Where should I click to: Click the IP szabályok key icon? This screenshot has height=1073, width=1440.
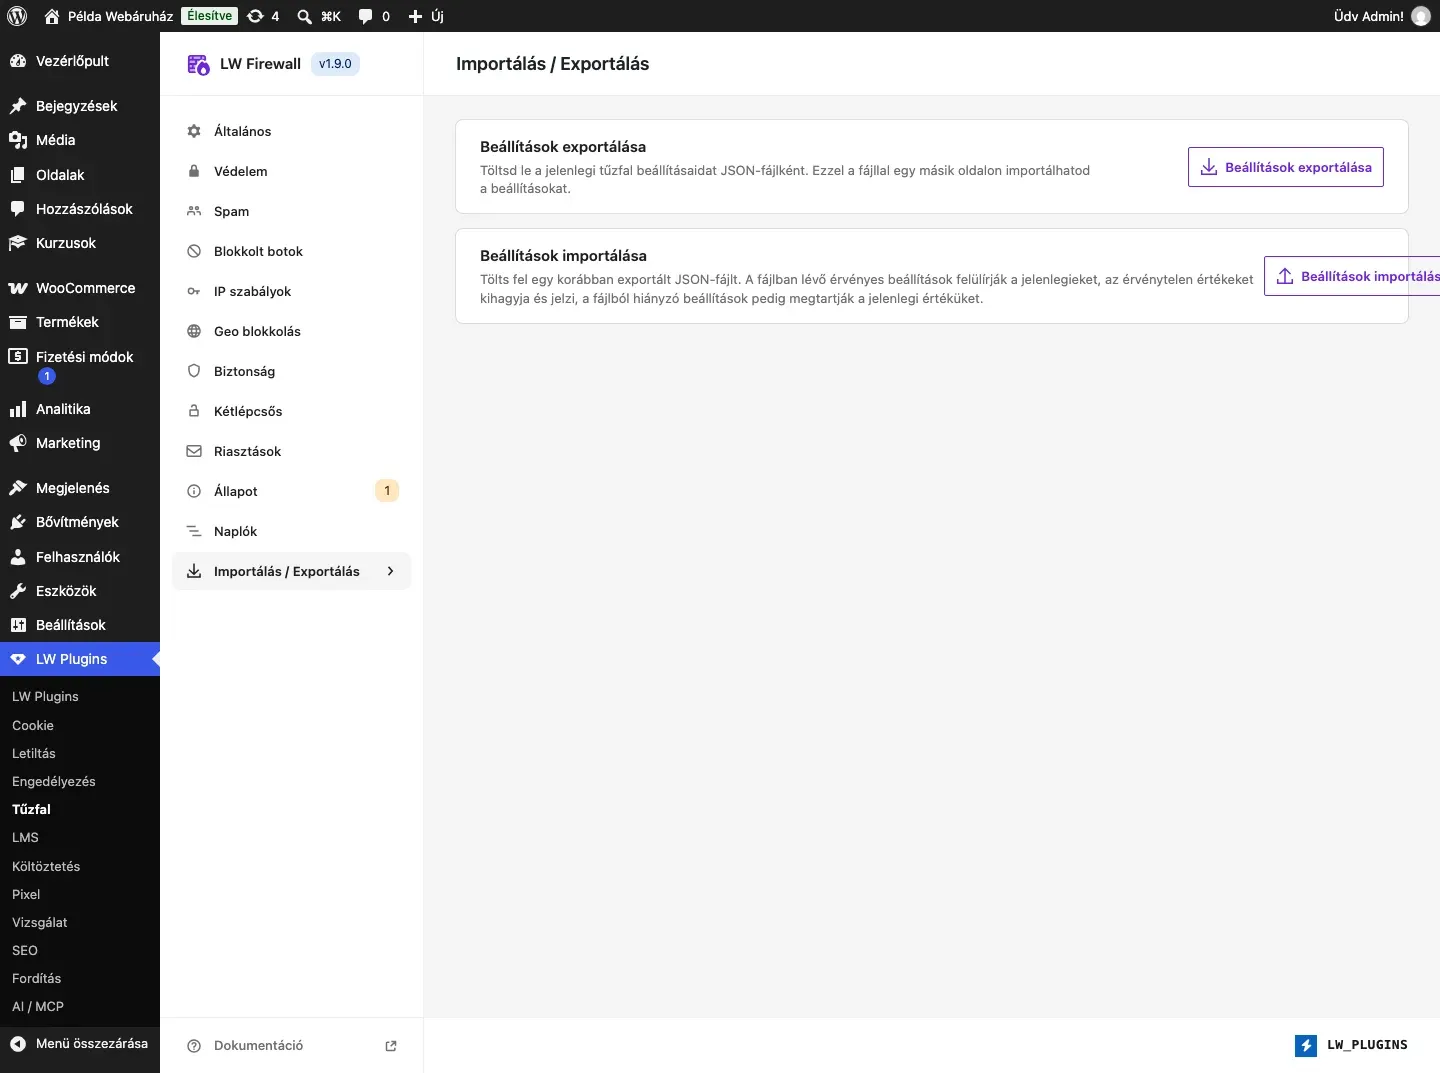coord(194,291)
